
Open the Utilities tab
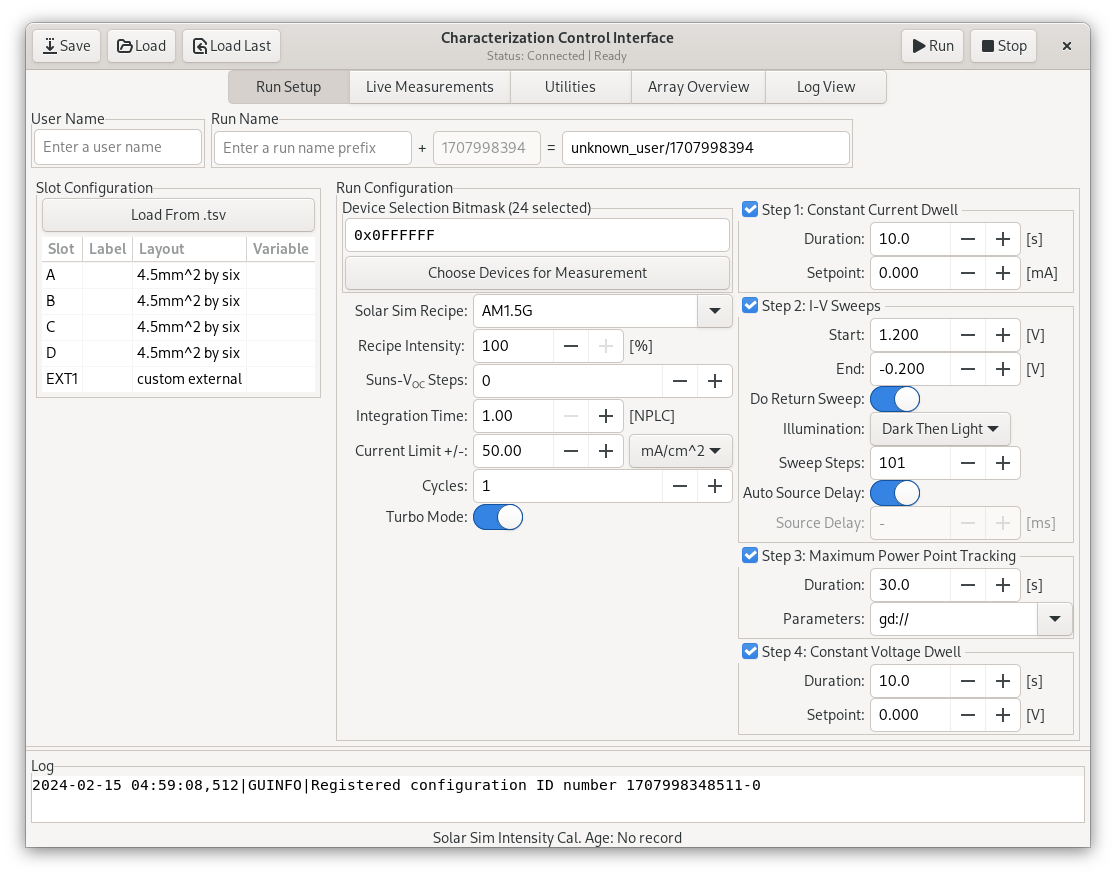570,87
